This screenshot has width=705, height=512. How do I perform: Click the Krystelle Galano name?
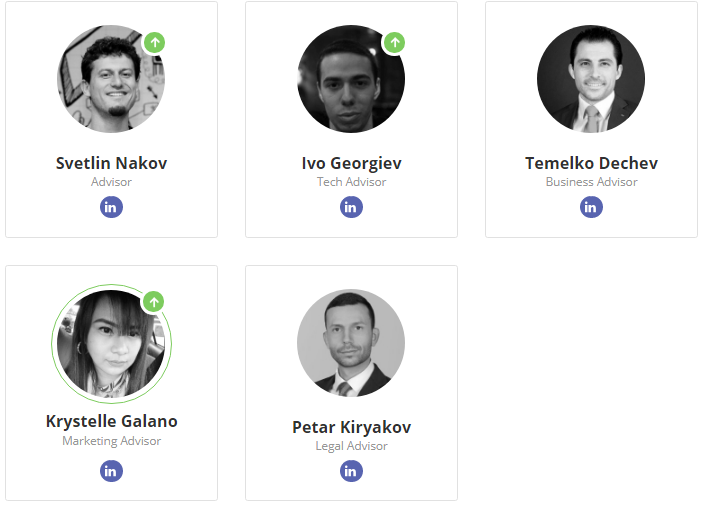coord(111,421)
